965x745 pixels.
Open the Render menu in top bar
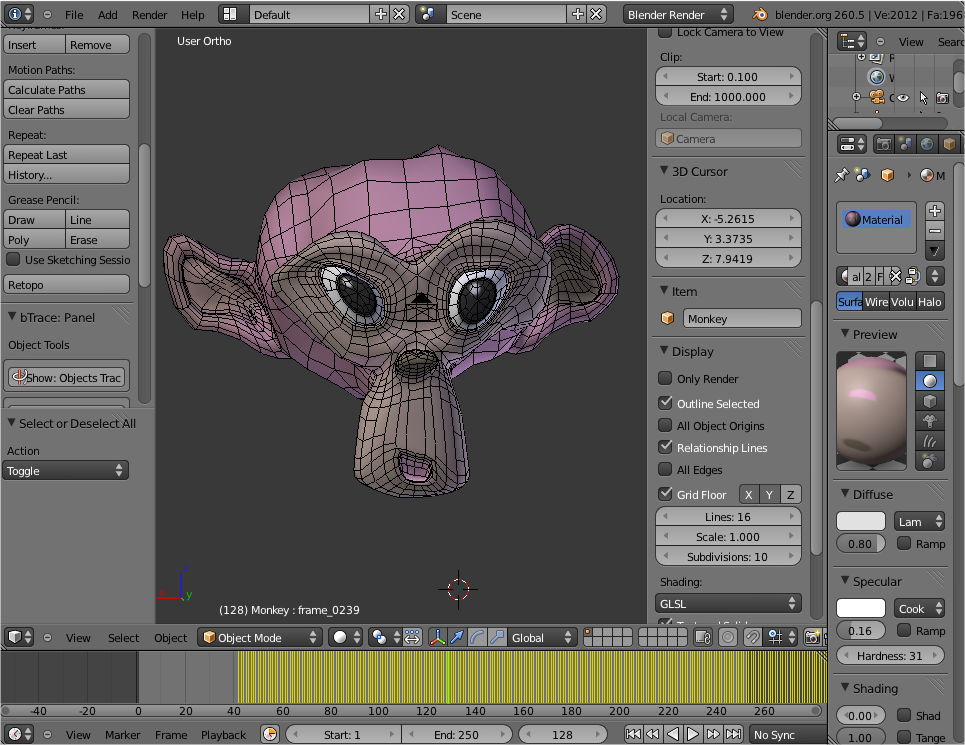tap(150, 15)
